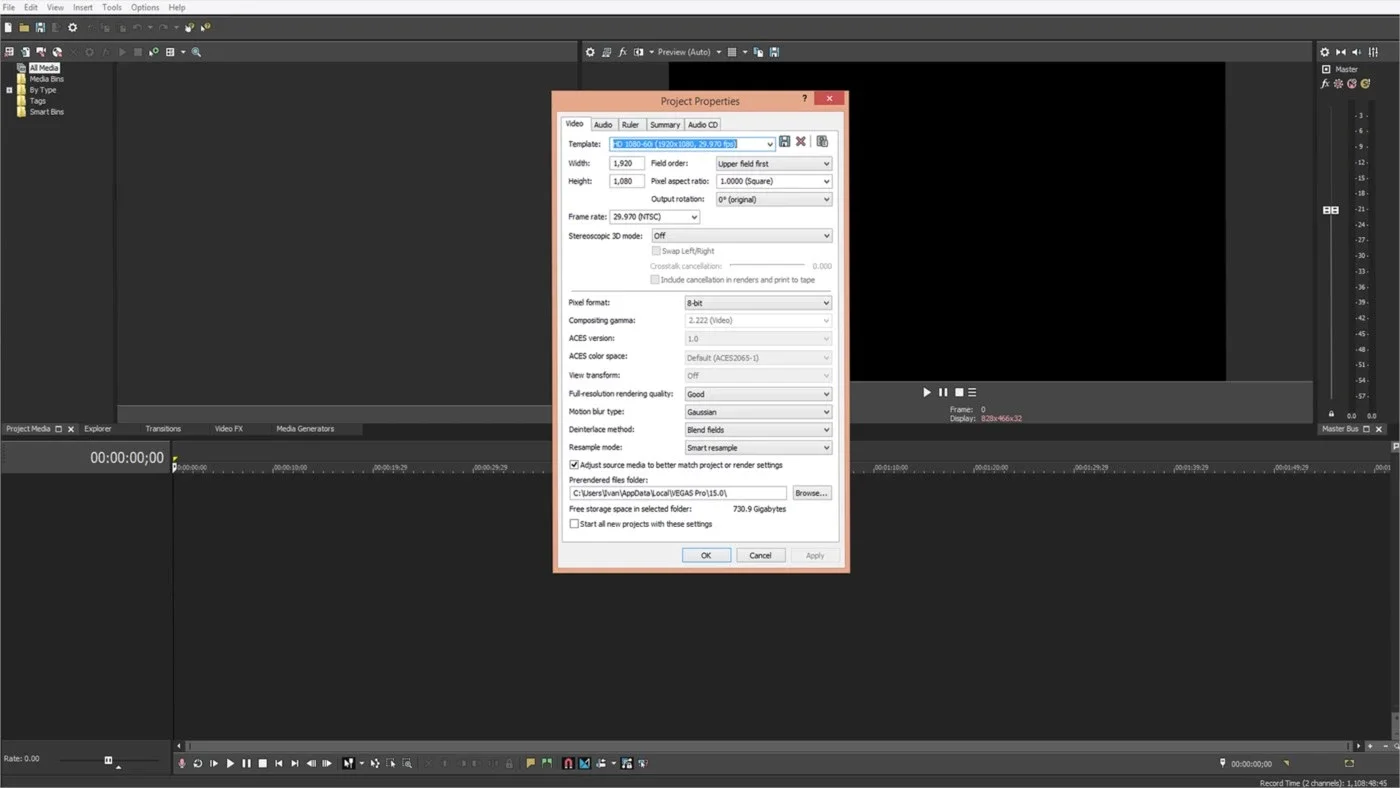
Task: Open the Tools menu
Action: pyautogui.click(x=112, y=7)
